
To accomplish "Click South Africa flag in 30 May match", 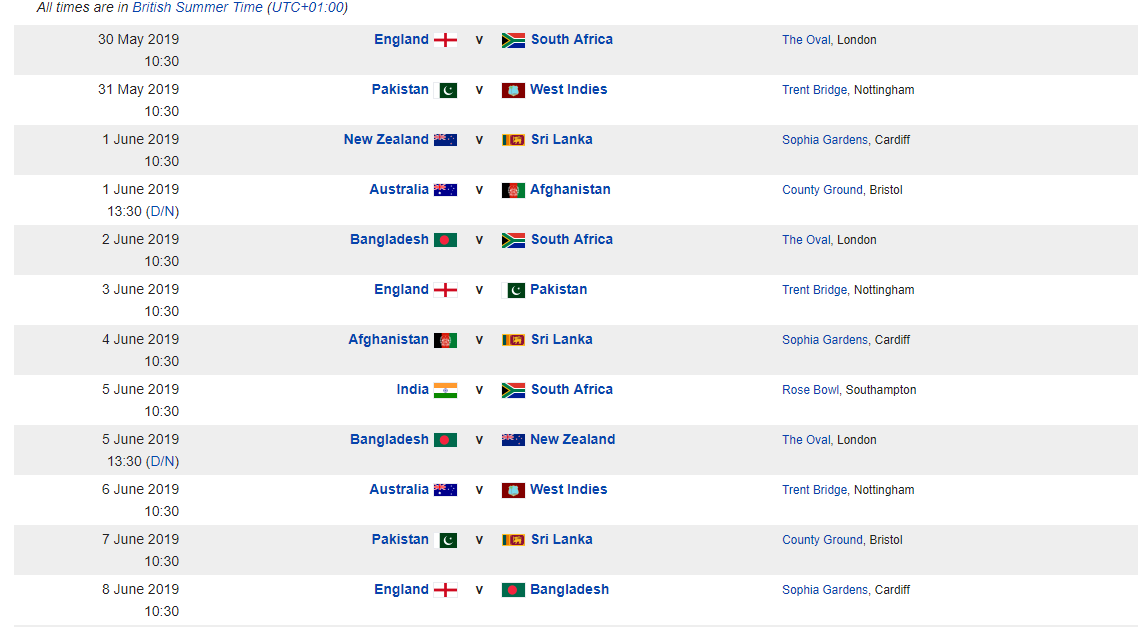I will (x=514, y=40).
